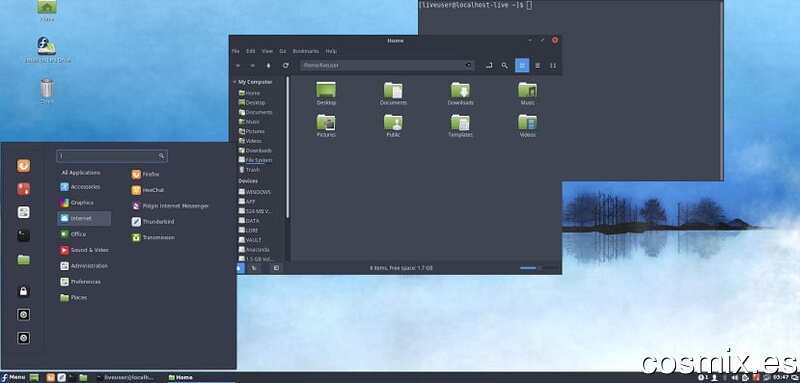Search files with the magnifier icon
Viewport: 800px width, 383px height.
[x=505, y=65]
